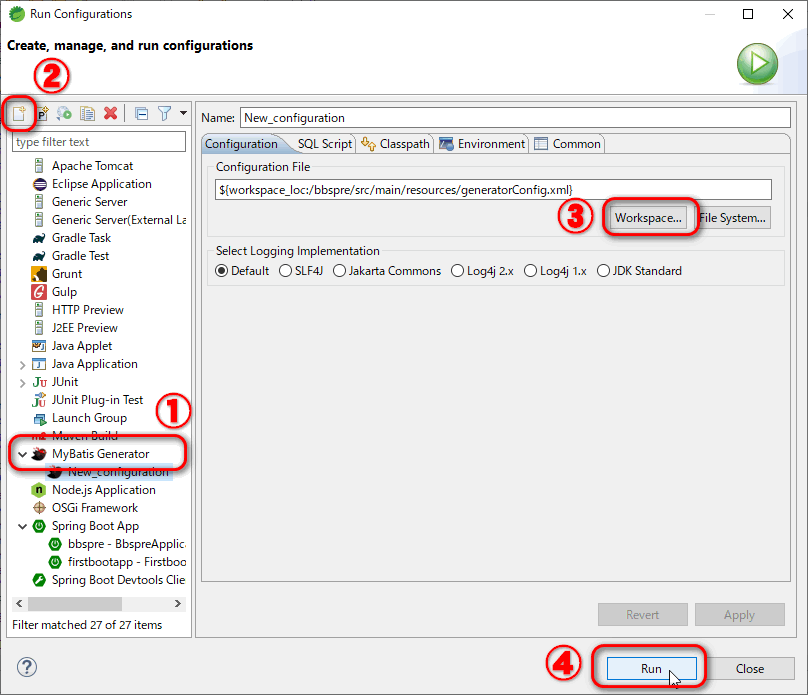Viewport: 808px width, 695px height.
Task: Delete the selected configuration with red X
Action: [111, 114]
